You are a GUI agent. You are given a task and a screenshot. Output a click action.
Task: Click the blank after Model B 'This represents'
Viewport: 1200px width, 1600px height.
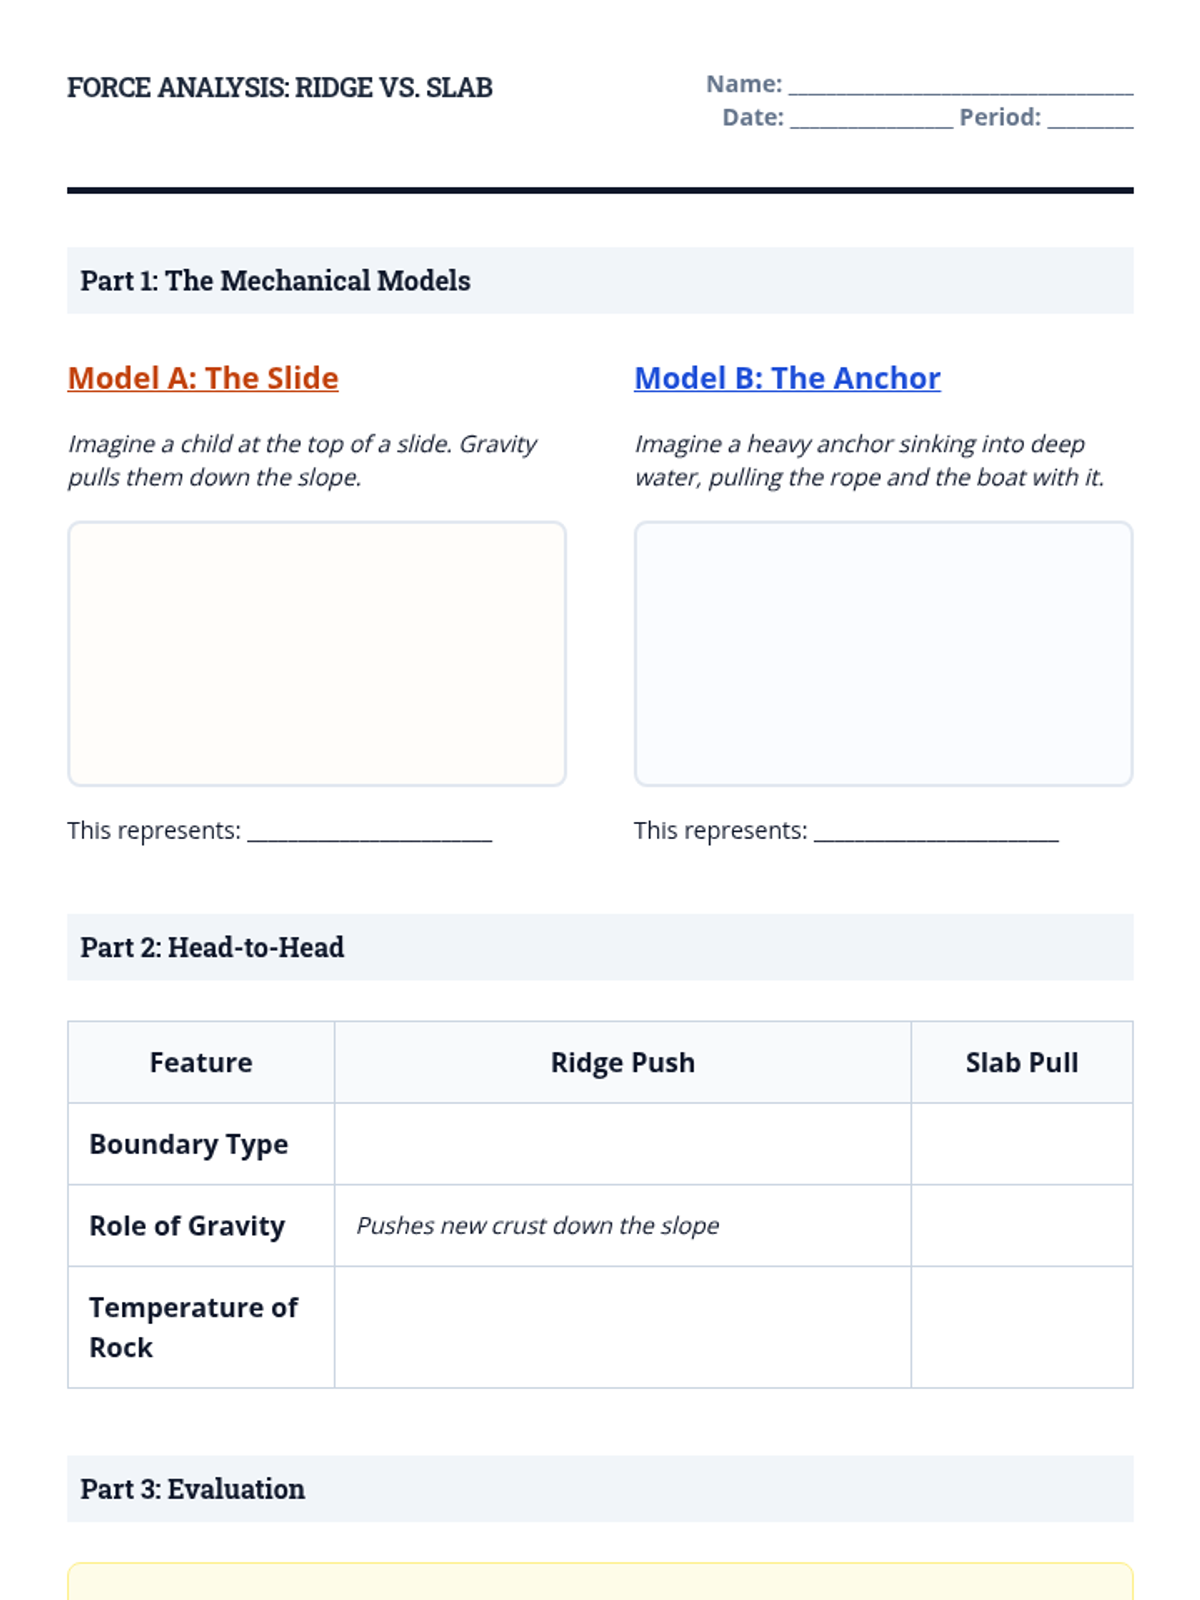pos(936,831)
